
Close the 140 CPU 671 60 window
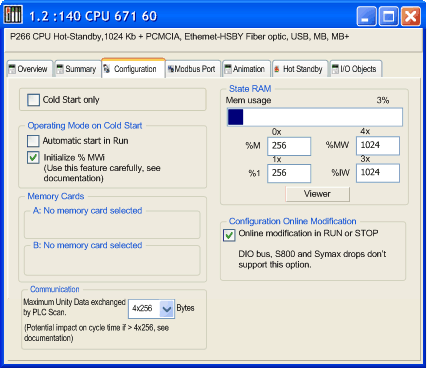tap(411, 16)
